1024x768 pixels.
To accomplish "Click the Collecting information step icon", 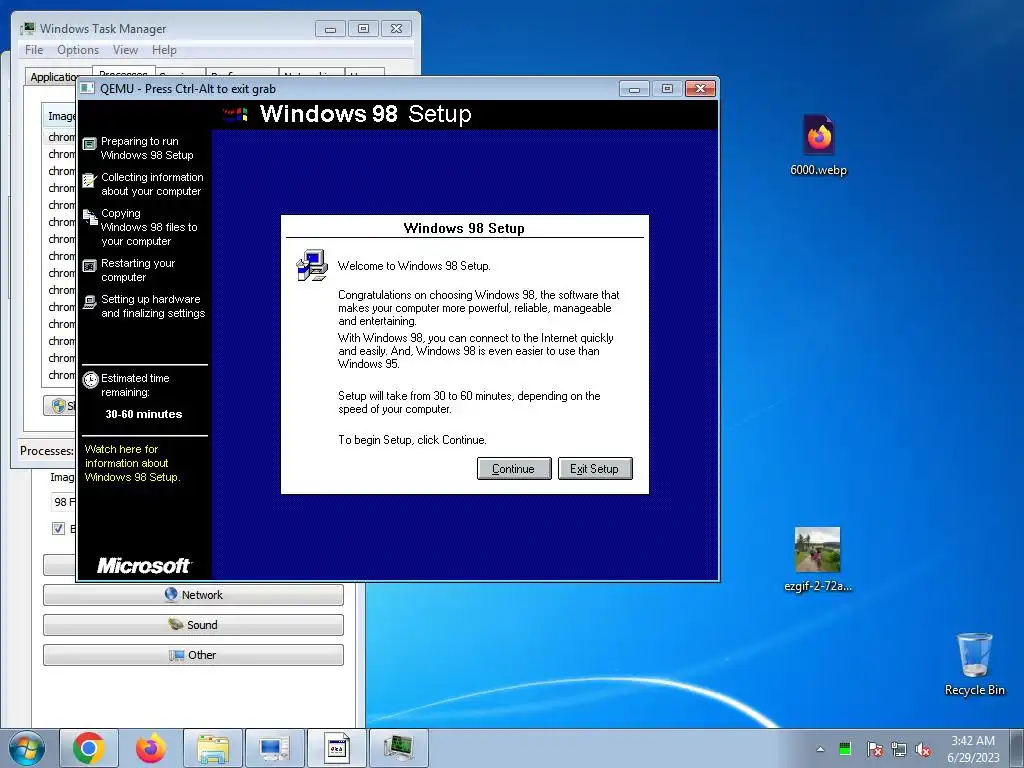I will point(89,180).
